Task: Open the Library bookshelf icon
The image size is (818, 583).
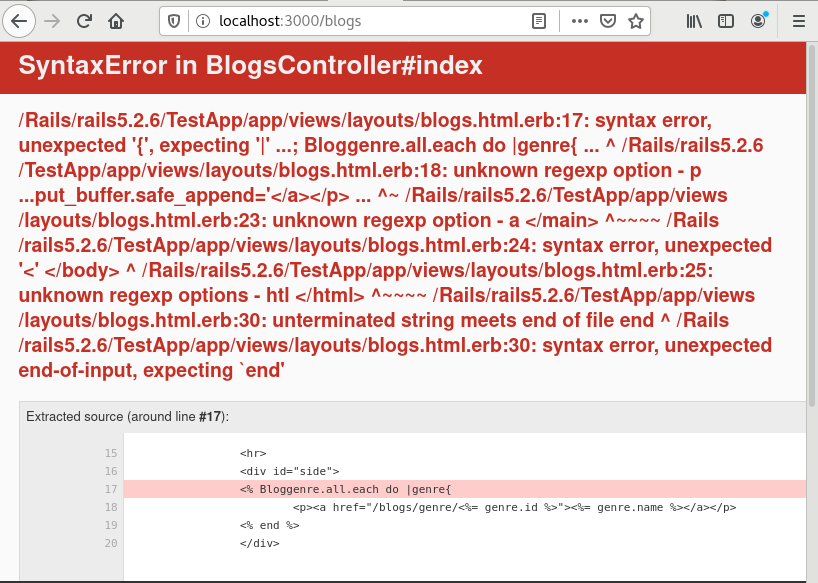Action: coord(694,21)
